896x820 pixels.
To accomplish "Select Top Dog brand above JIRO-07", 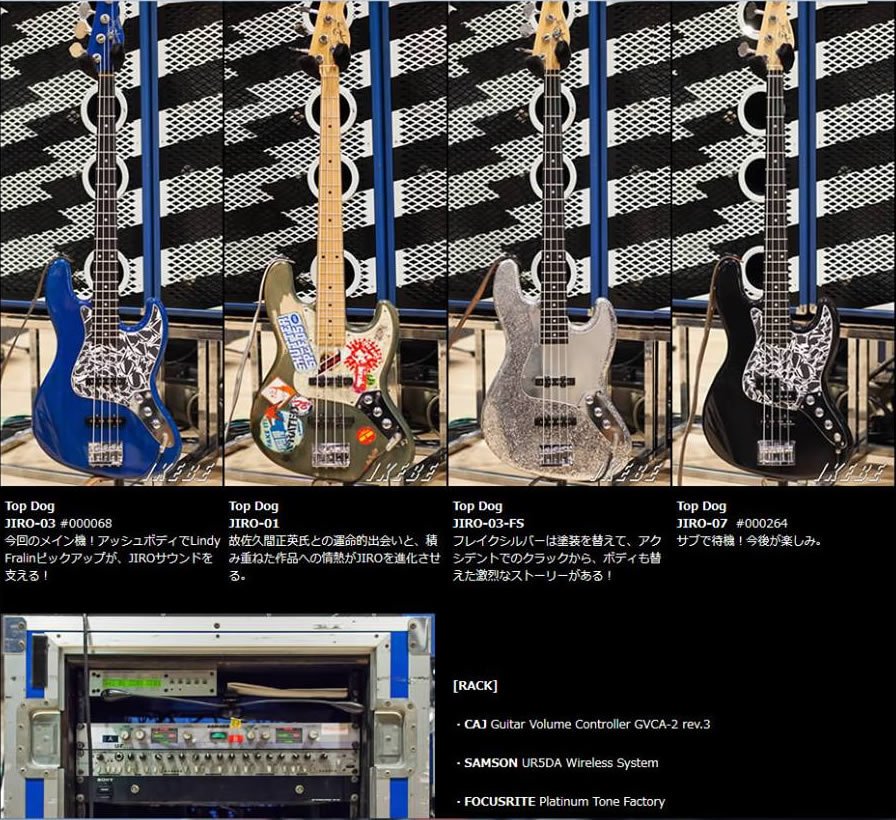I will tap(701, 506).
